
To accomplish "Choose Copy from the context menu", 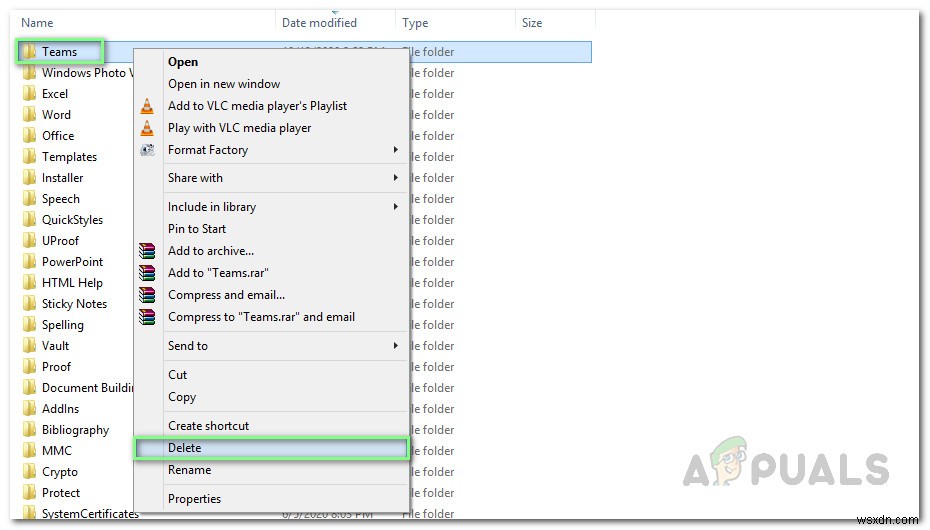I will pyautogui.click(x=181, y=397).
